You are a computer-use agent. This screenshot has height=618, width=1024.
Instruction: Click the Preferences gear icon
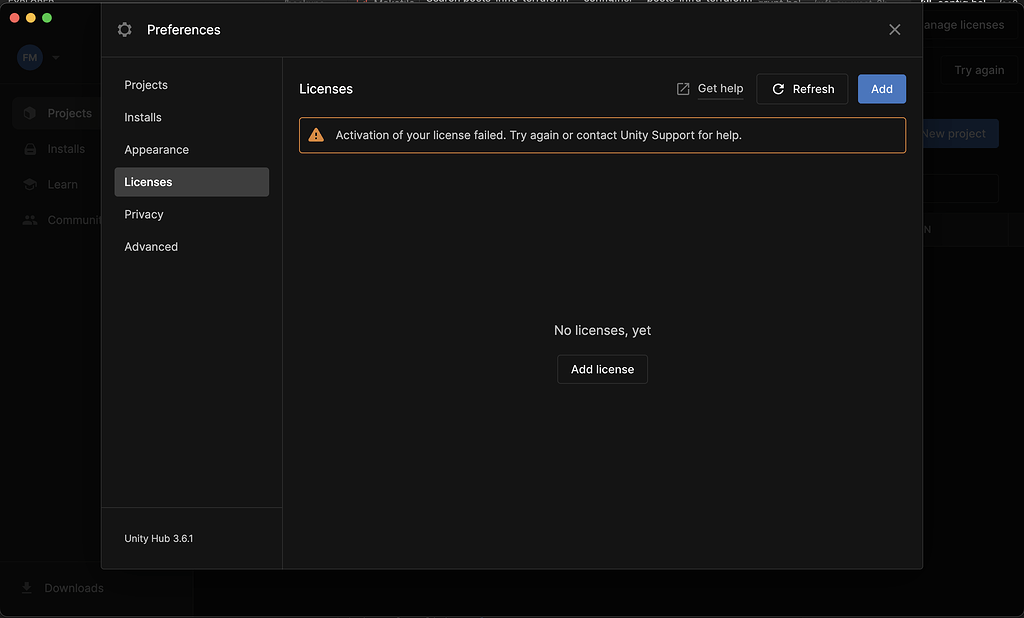click(125, 30)
